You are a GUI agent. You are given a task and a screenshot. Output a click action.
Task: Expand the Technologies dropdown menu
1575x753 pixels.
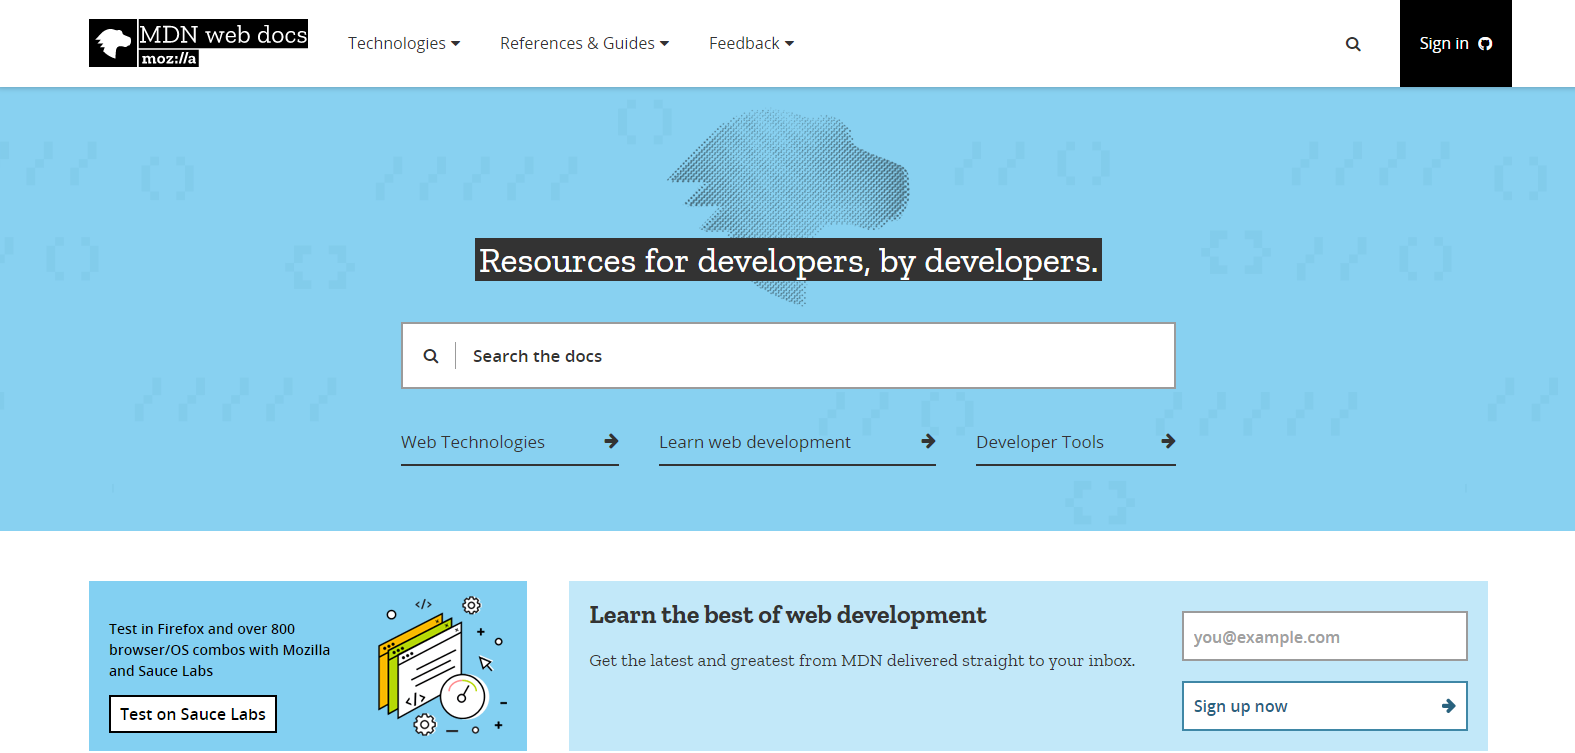tap(404, 44)
